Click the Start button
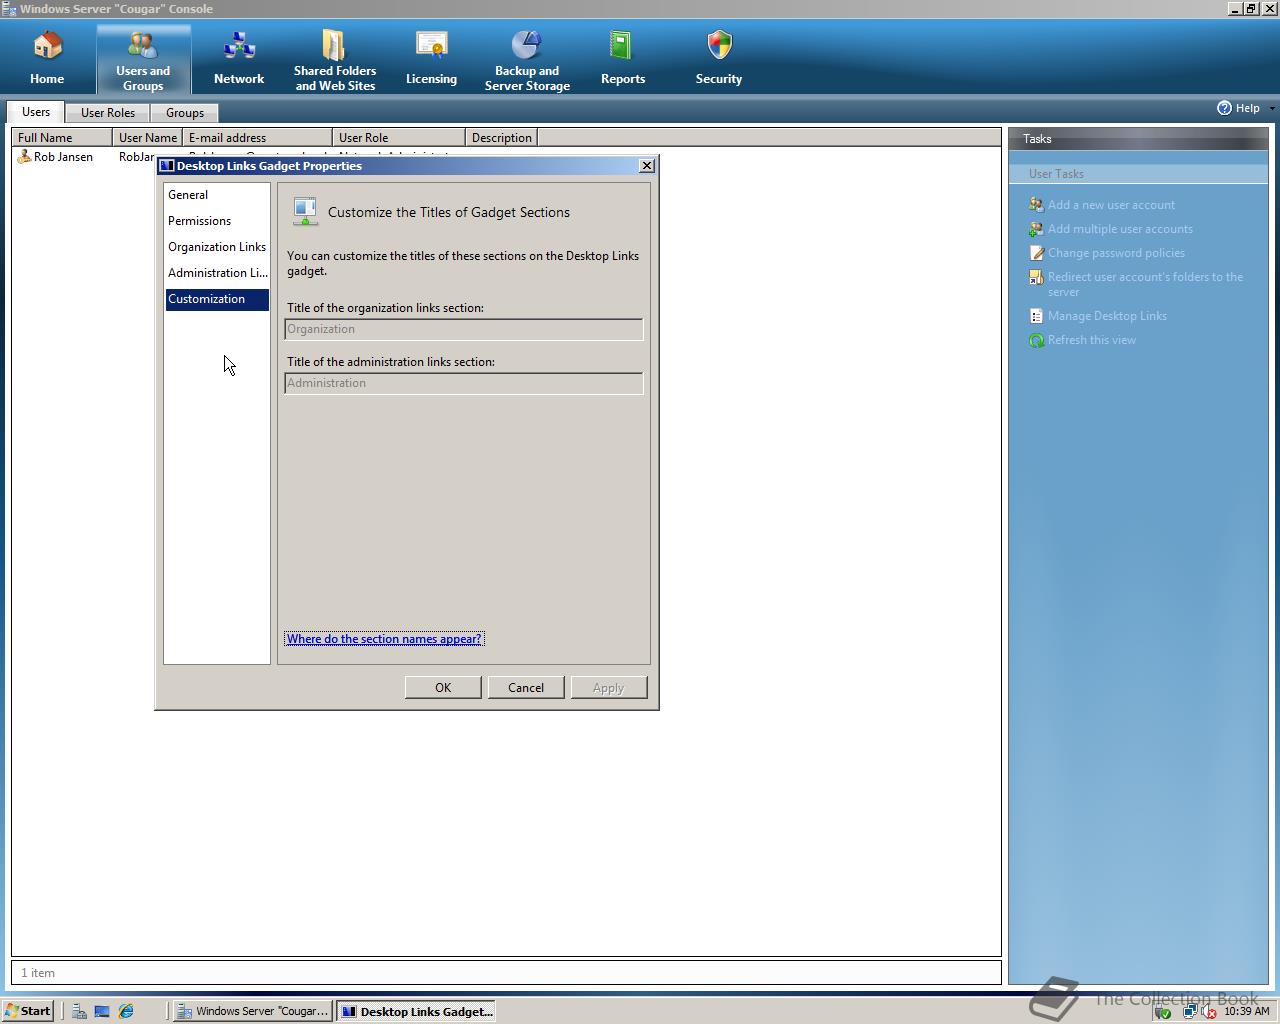1280x1024 pixels. [28, 1011]
